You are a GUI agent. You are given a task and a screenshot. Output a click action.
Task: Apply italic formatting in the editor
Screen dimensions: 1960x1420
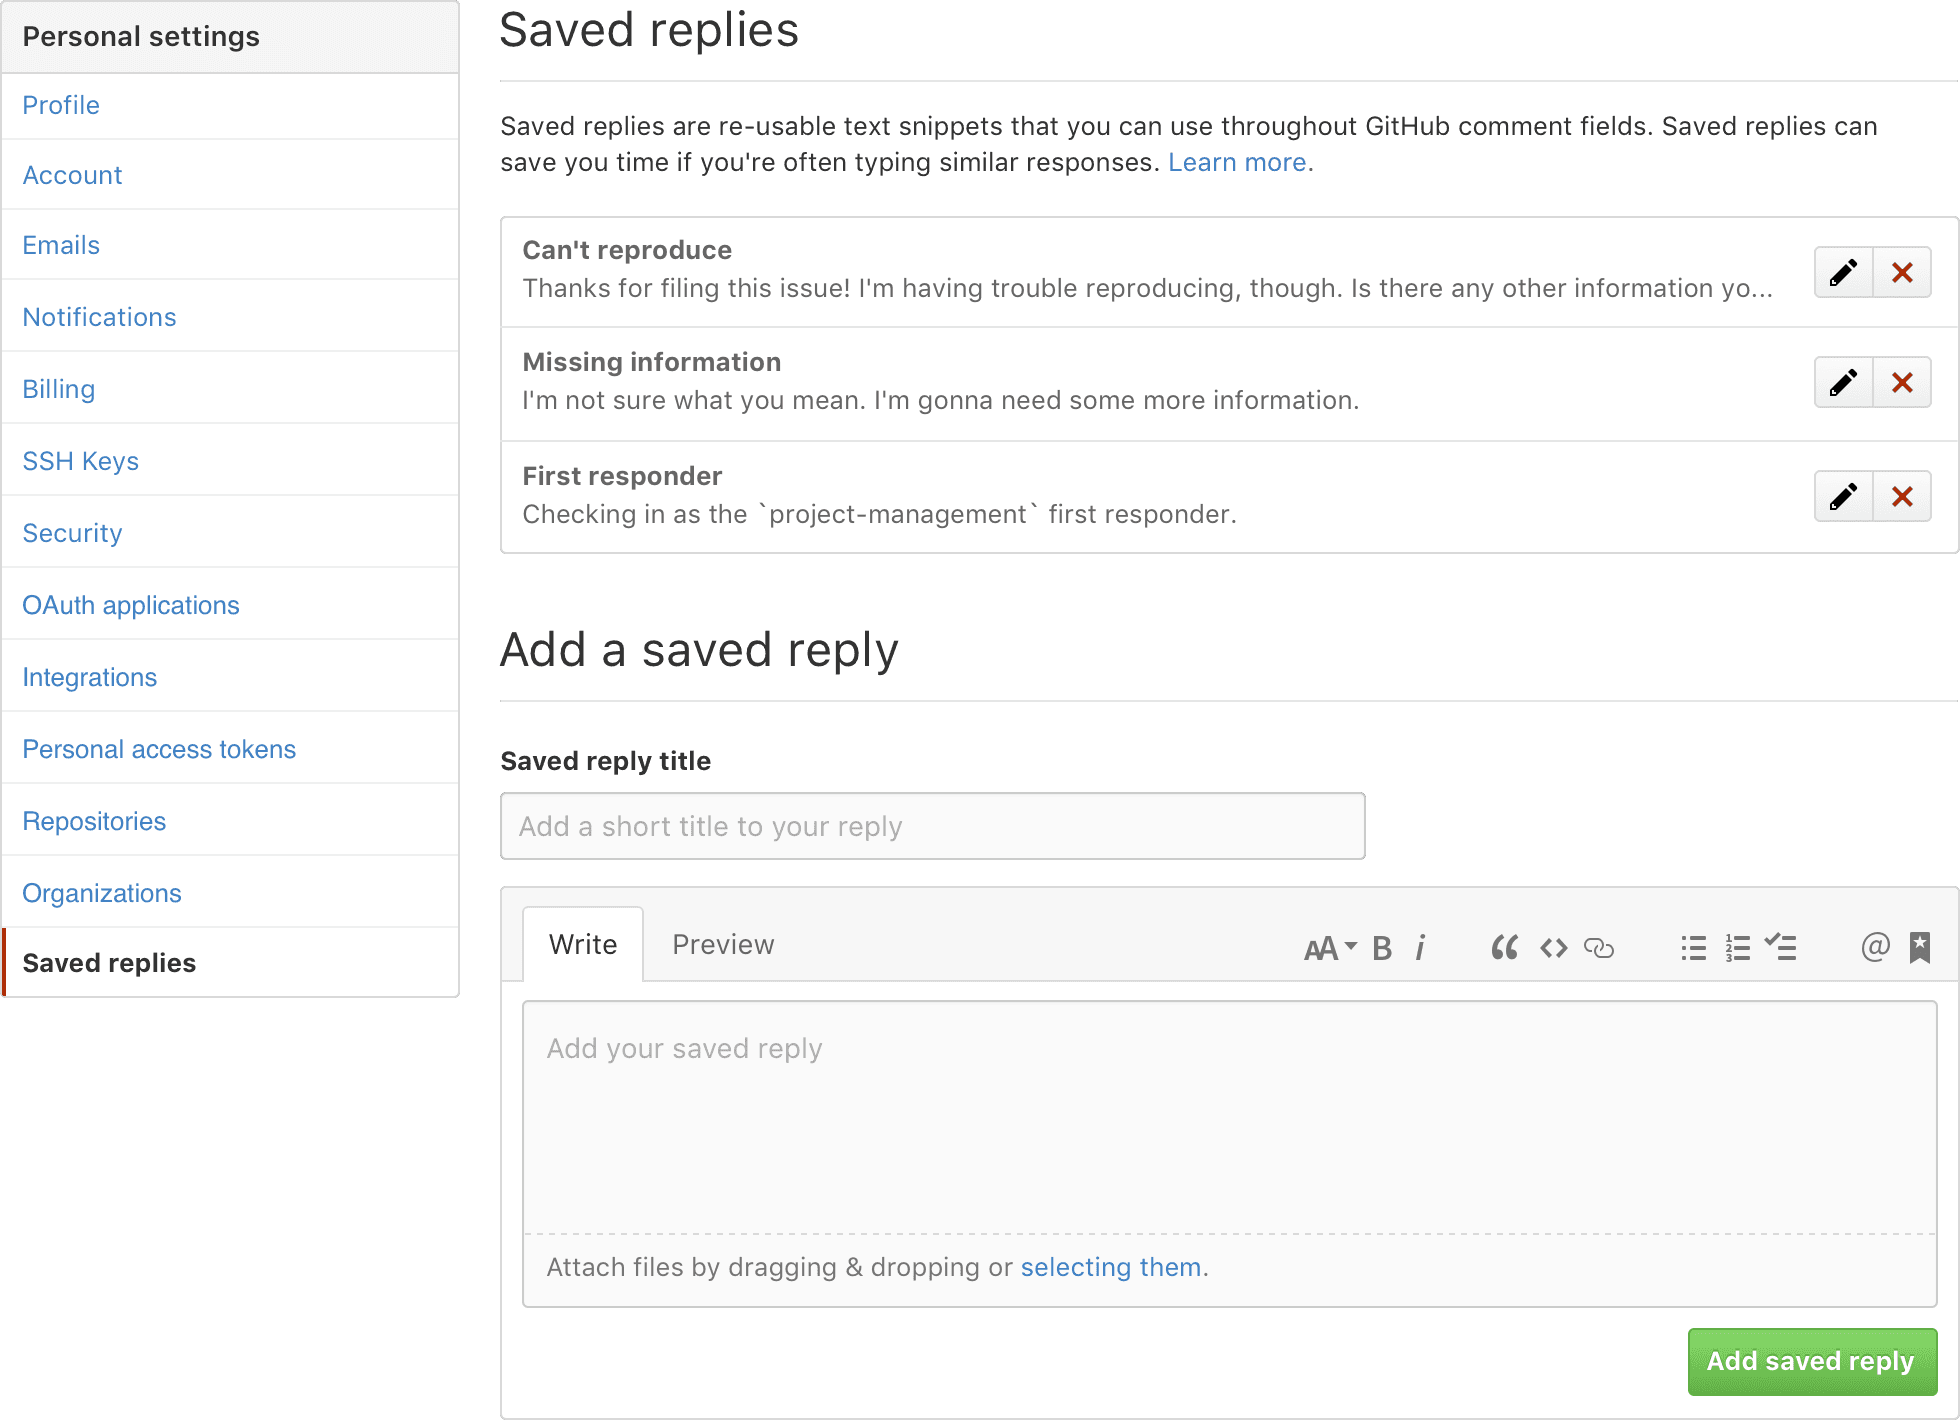point(1421,947)
